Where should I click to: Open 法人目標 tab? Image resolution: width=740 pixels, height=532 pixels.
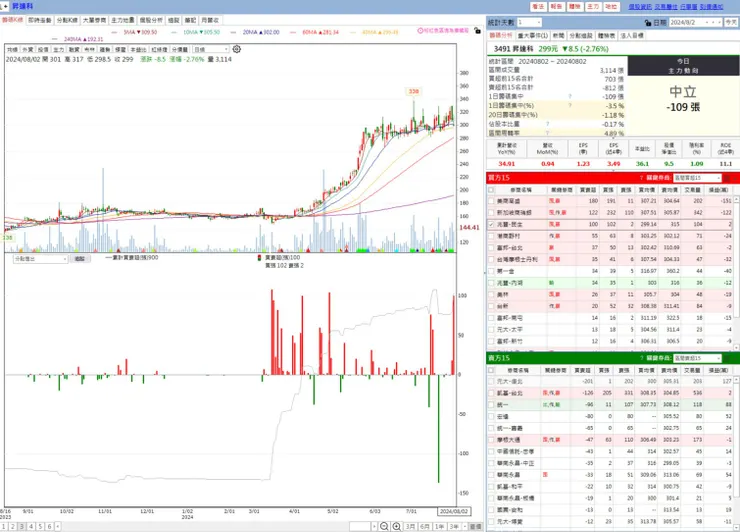click(631, 35)
